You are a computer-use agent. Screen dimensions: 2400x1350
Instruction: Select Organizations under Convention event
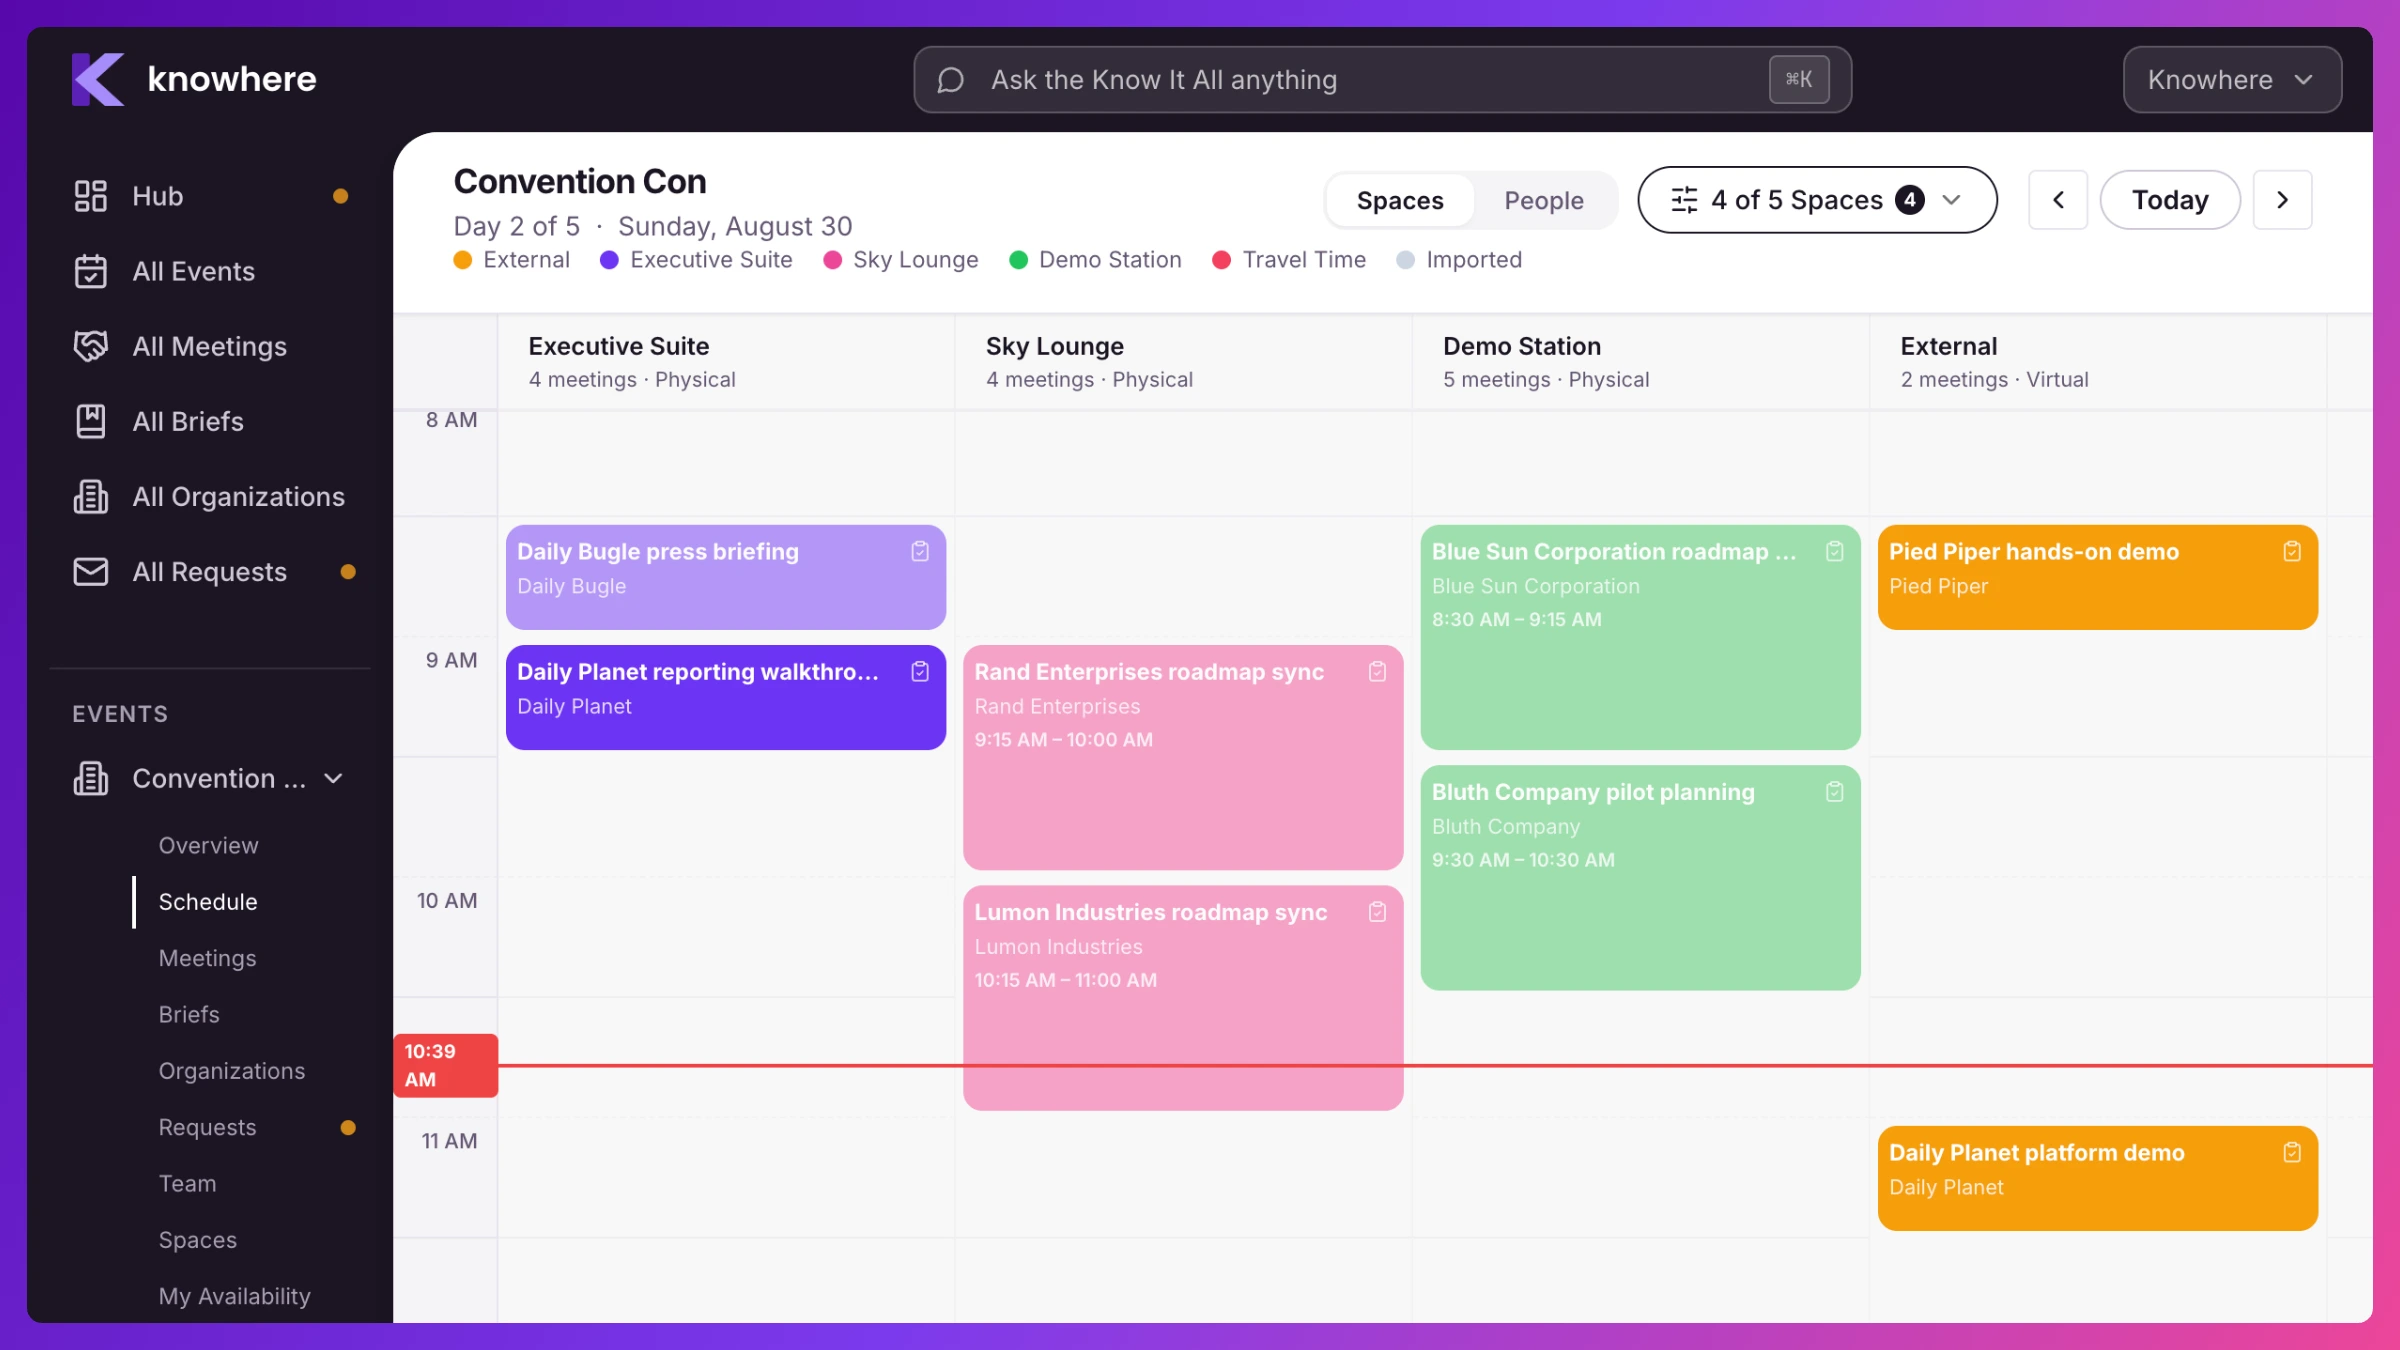pos(231,1070)
